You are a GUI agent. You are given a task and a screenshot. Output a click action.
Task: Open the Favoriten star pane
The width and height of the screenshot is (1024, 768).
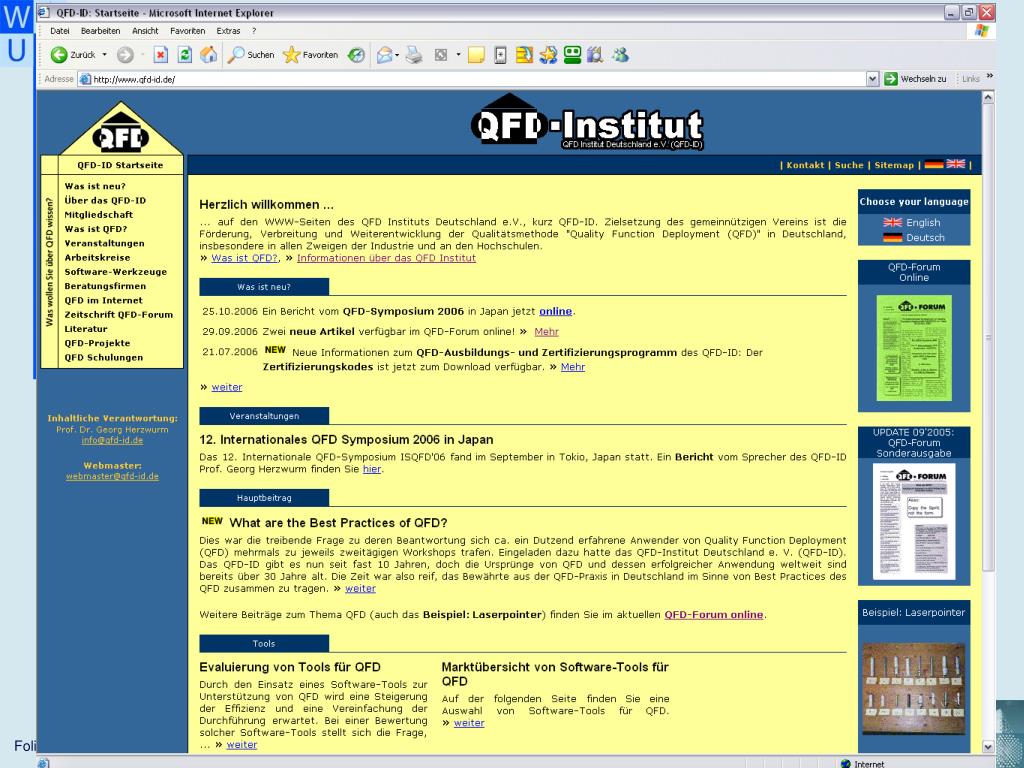pos(310,55)
